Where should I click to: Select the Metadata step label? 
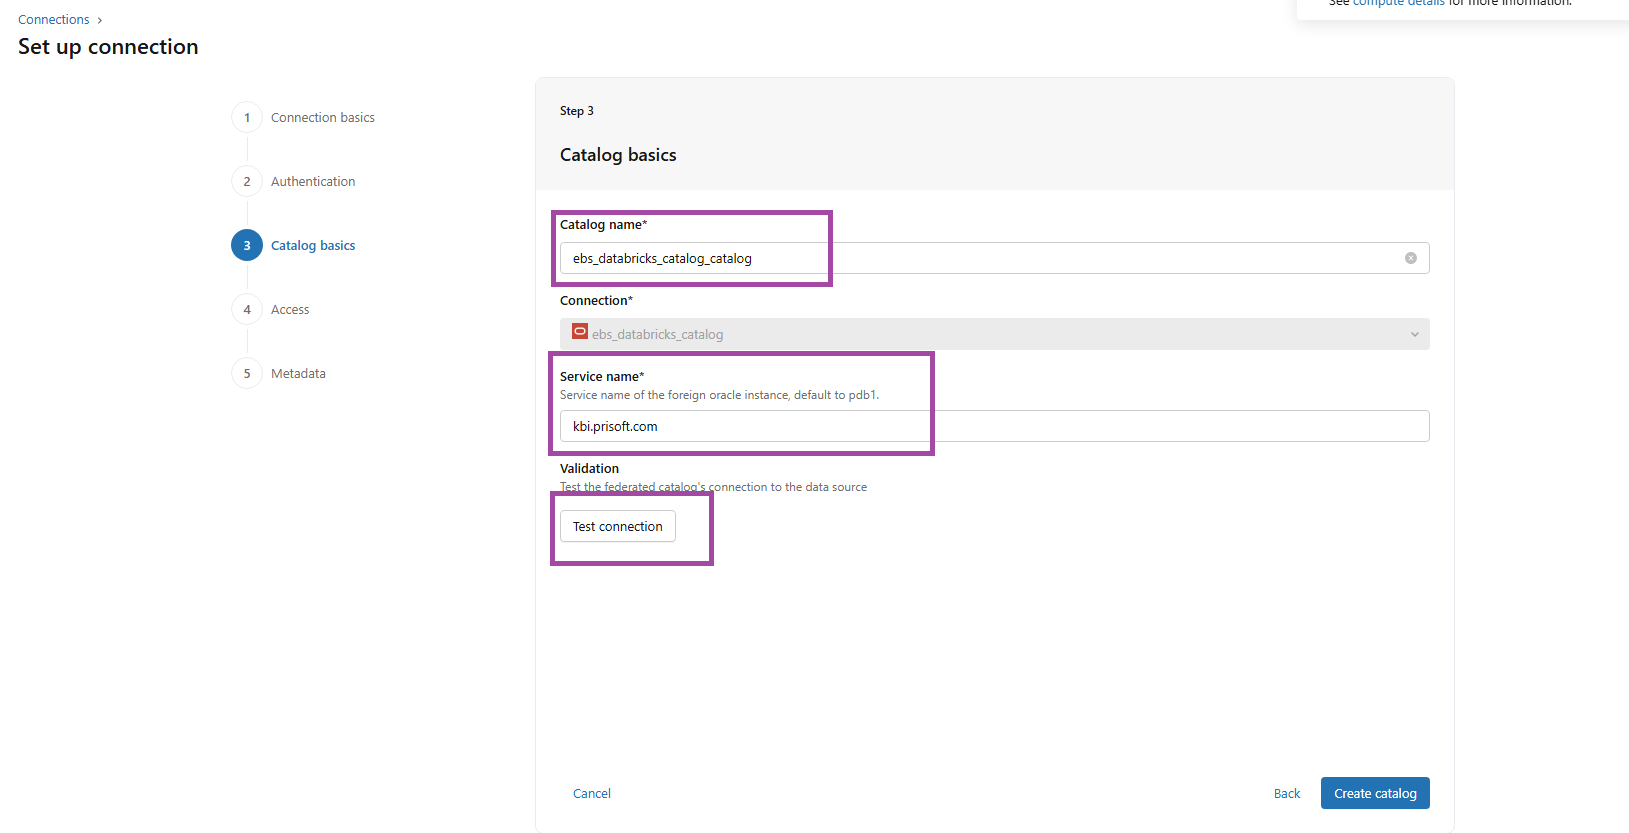298,374
